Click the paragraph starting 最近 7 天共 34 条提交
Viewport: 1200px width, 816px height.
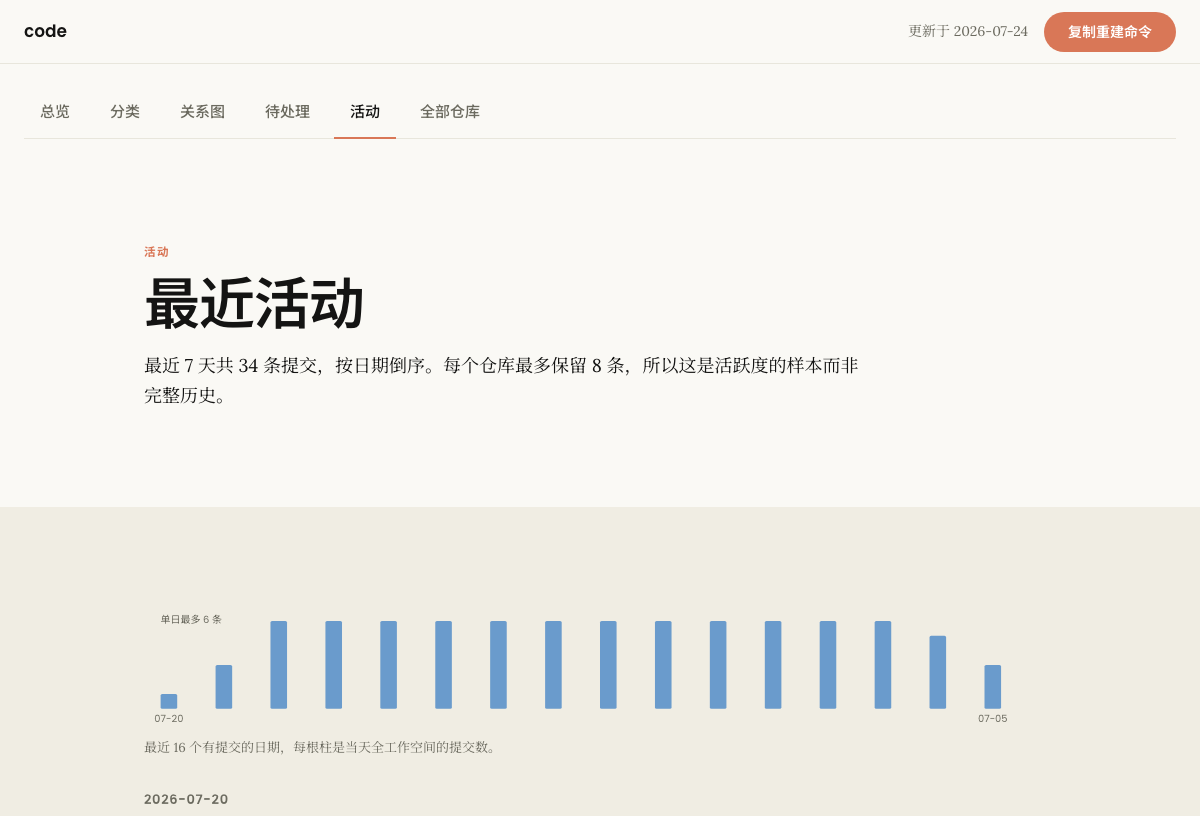pos(501,380)
